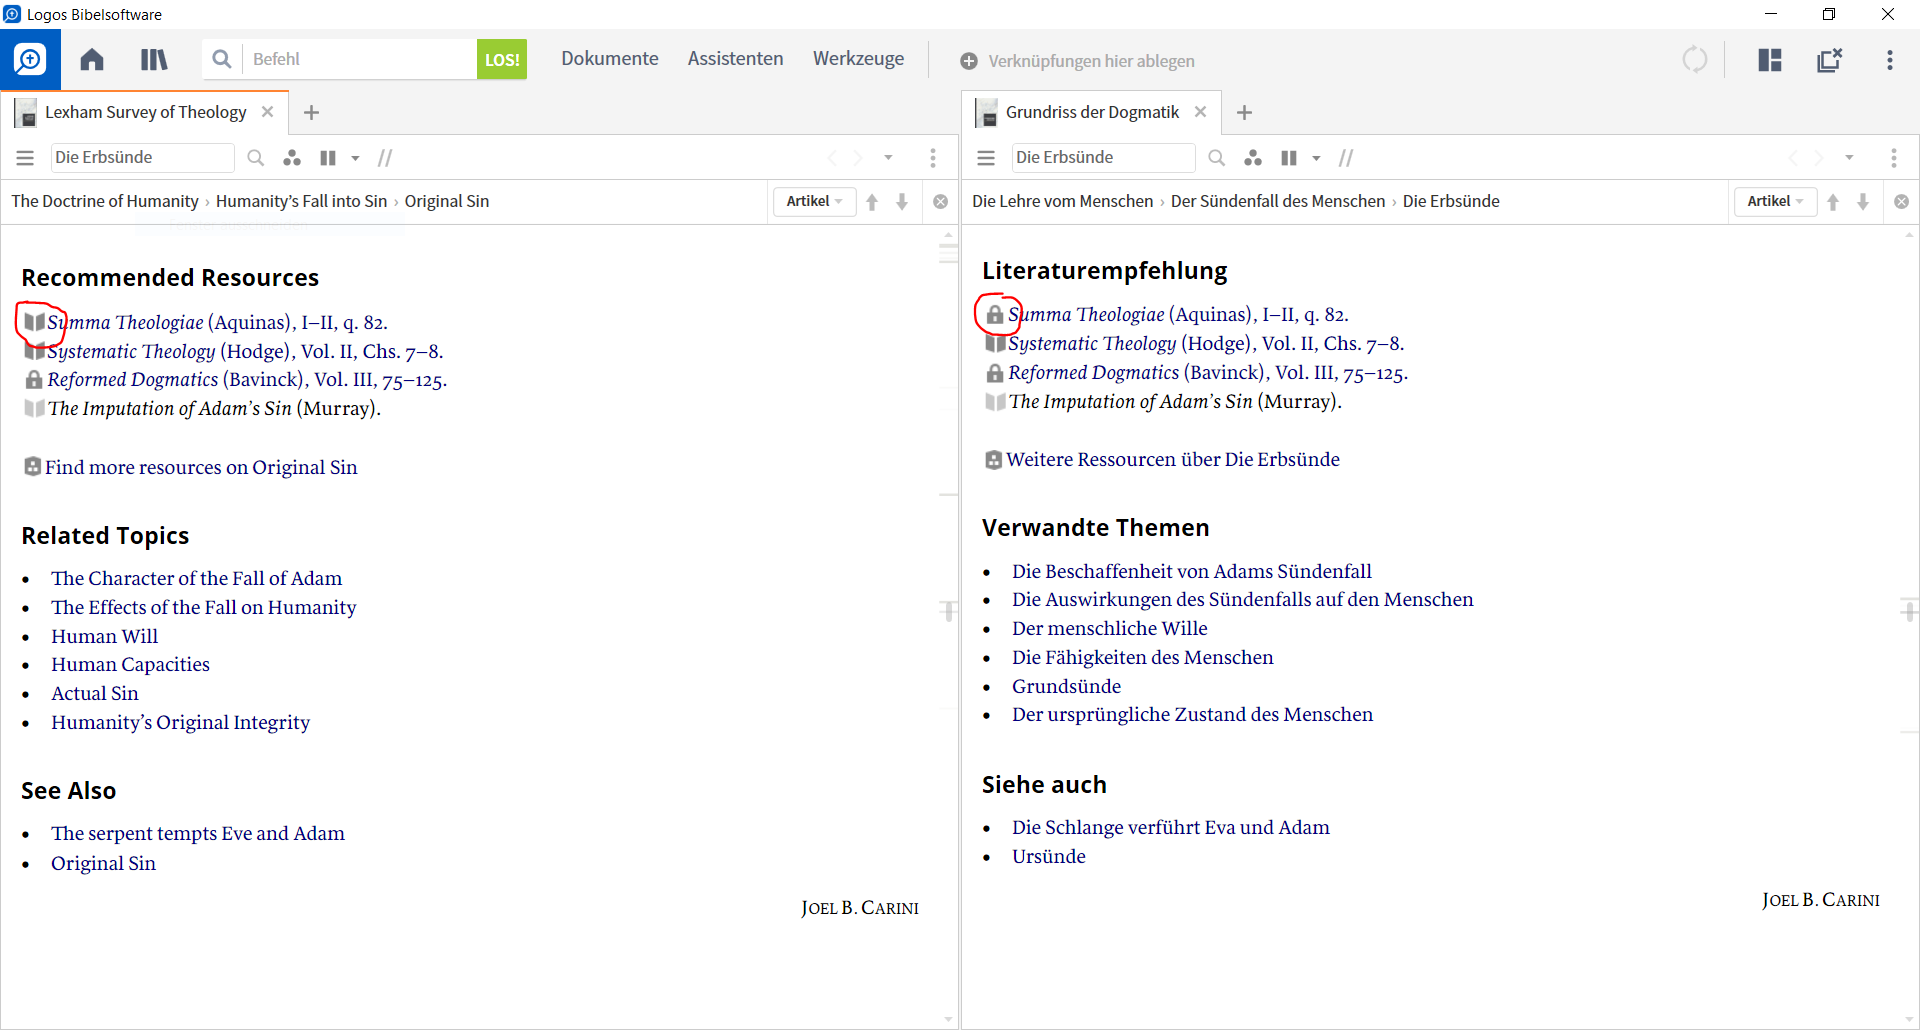Go to previous article in Grundriss der Dogmatik panel
1920x1030 pixels.
(1833, 202)
